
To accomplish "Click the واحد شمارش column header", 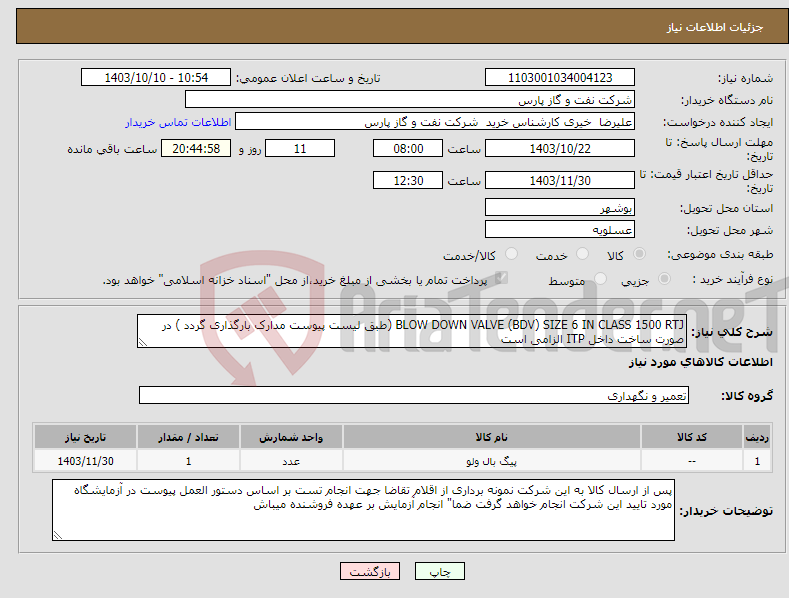I will tap(291, 437).
